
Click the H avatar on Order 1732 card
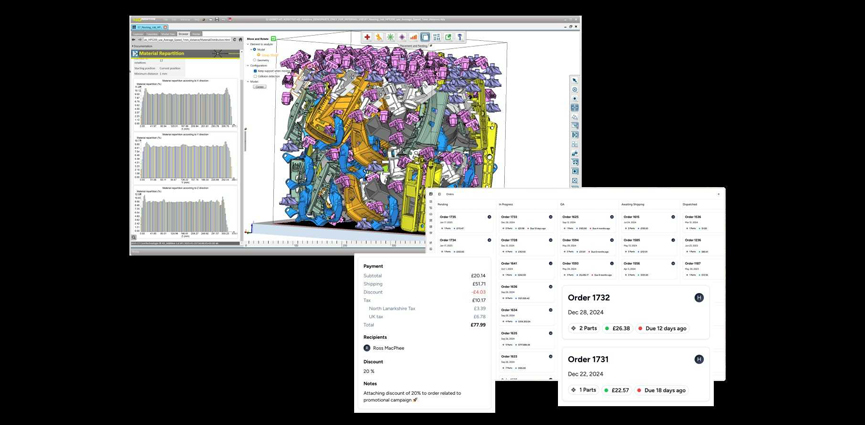tap(699, 298)
